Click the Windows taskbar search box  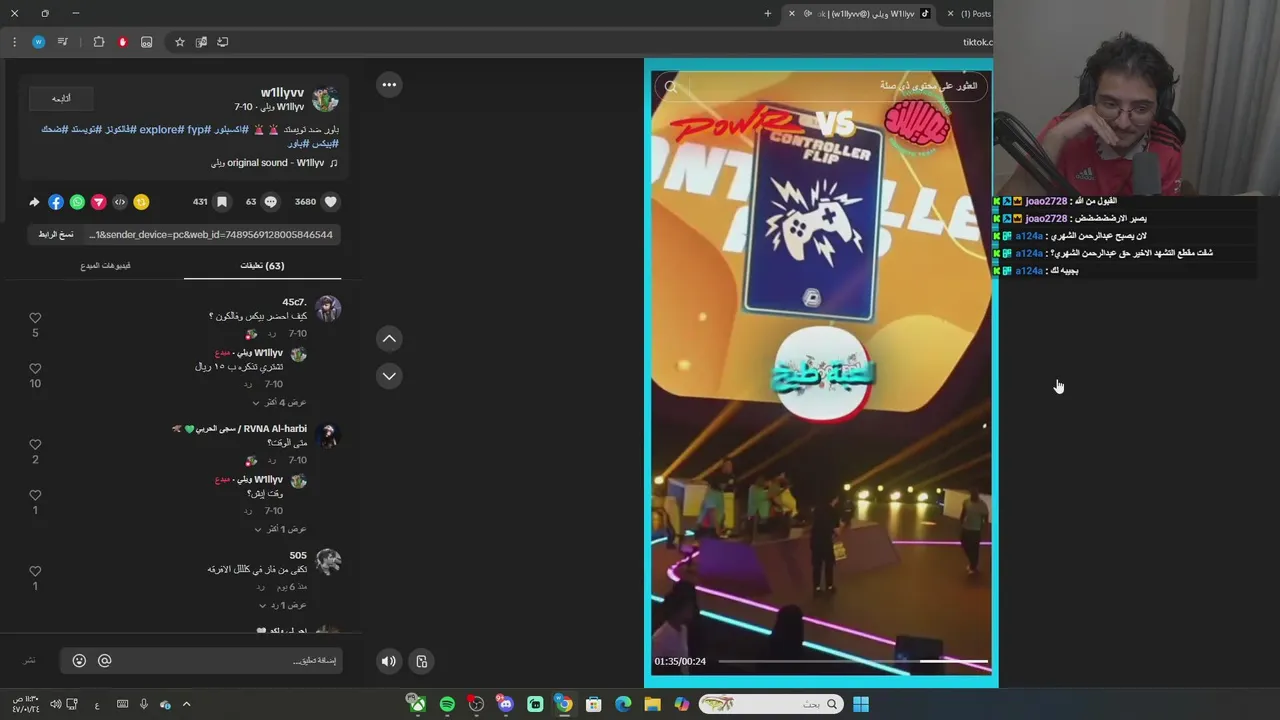769,704
